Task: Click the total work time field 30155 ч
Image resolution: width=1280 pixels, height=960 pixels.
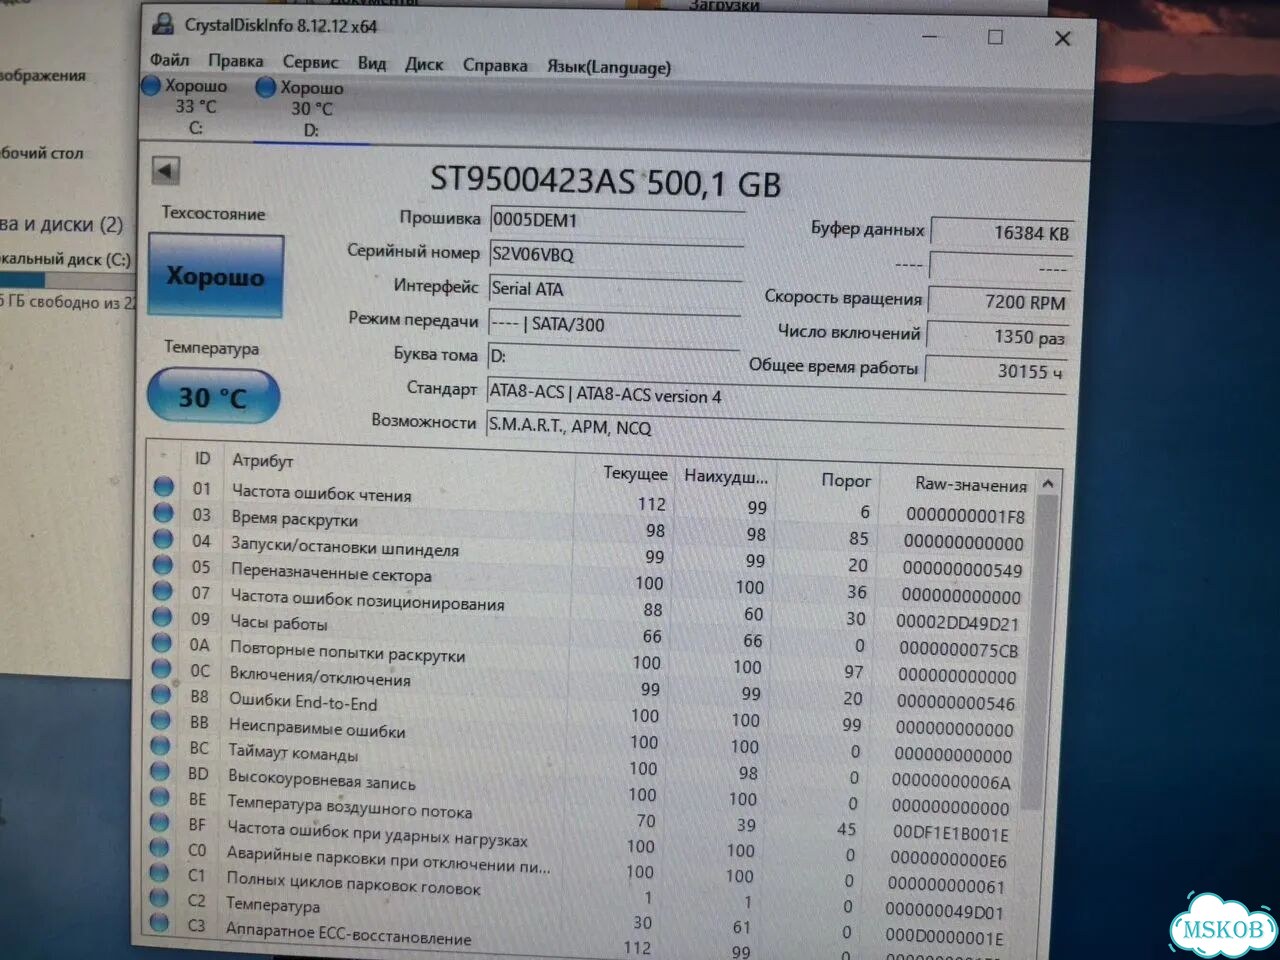Action: click(x=995, y=370)
